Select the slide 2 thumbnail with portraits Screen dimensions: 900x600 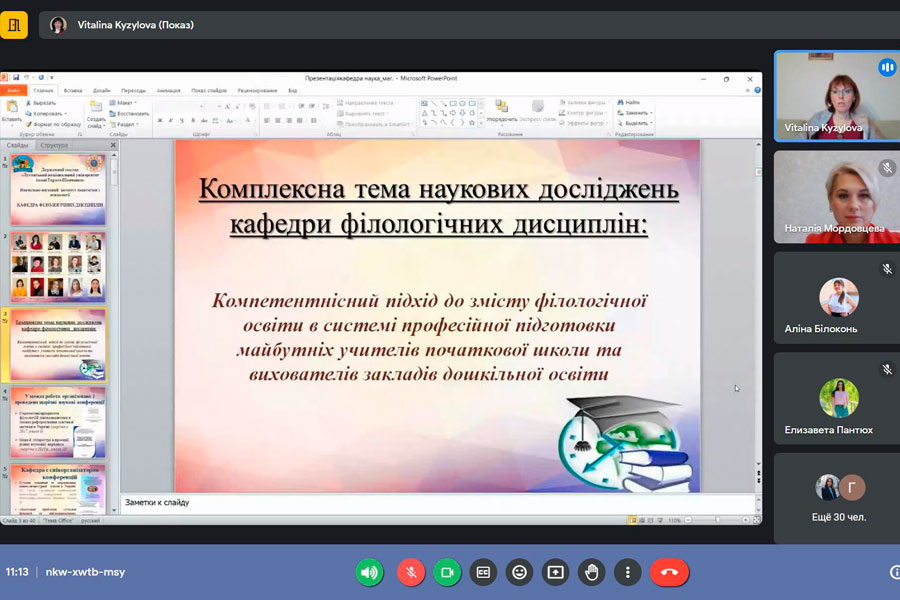click(x=58, y=266)
